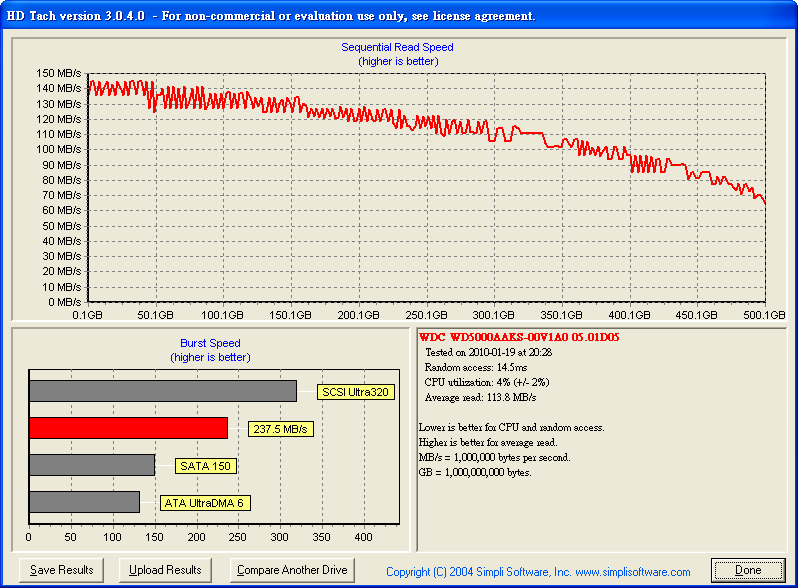Click the Save Results button
The image size is (798, 588).
coord(62,570)
